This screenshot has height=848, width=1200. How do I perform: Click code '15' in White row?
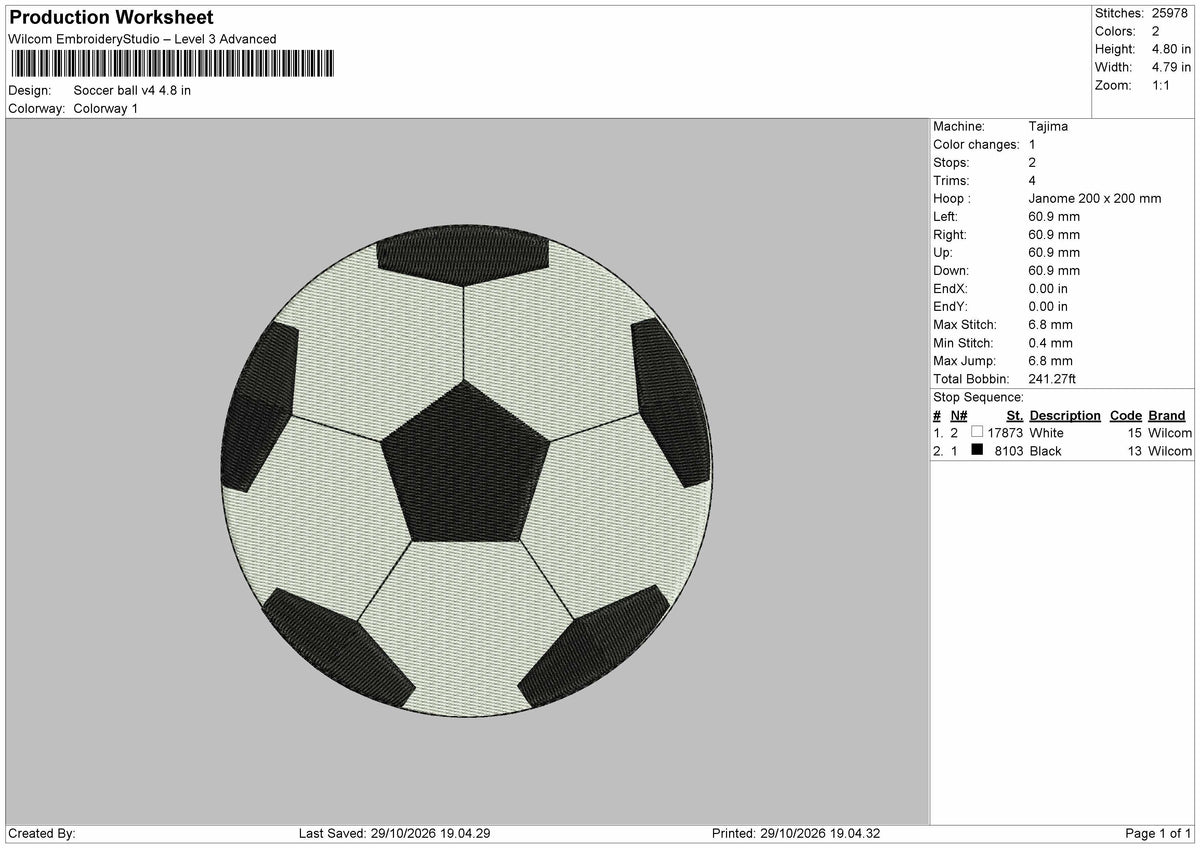tap(1135, 433)
